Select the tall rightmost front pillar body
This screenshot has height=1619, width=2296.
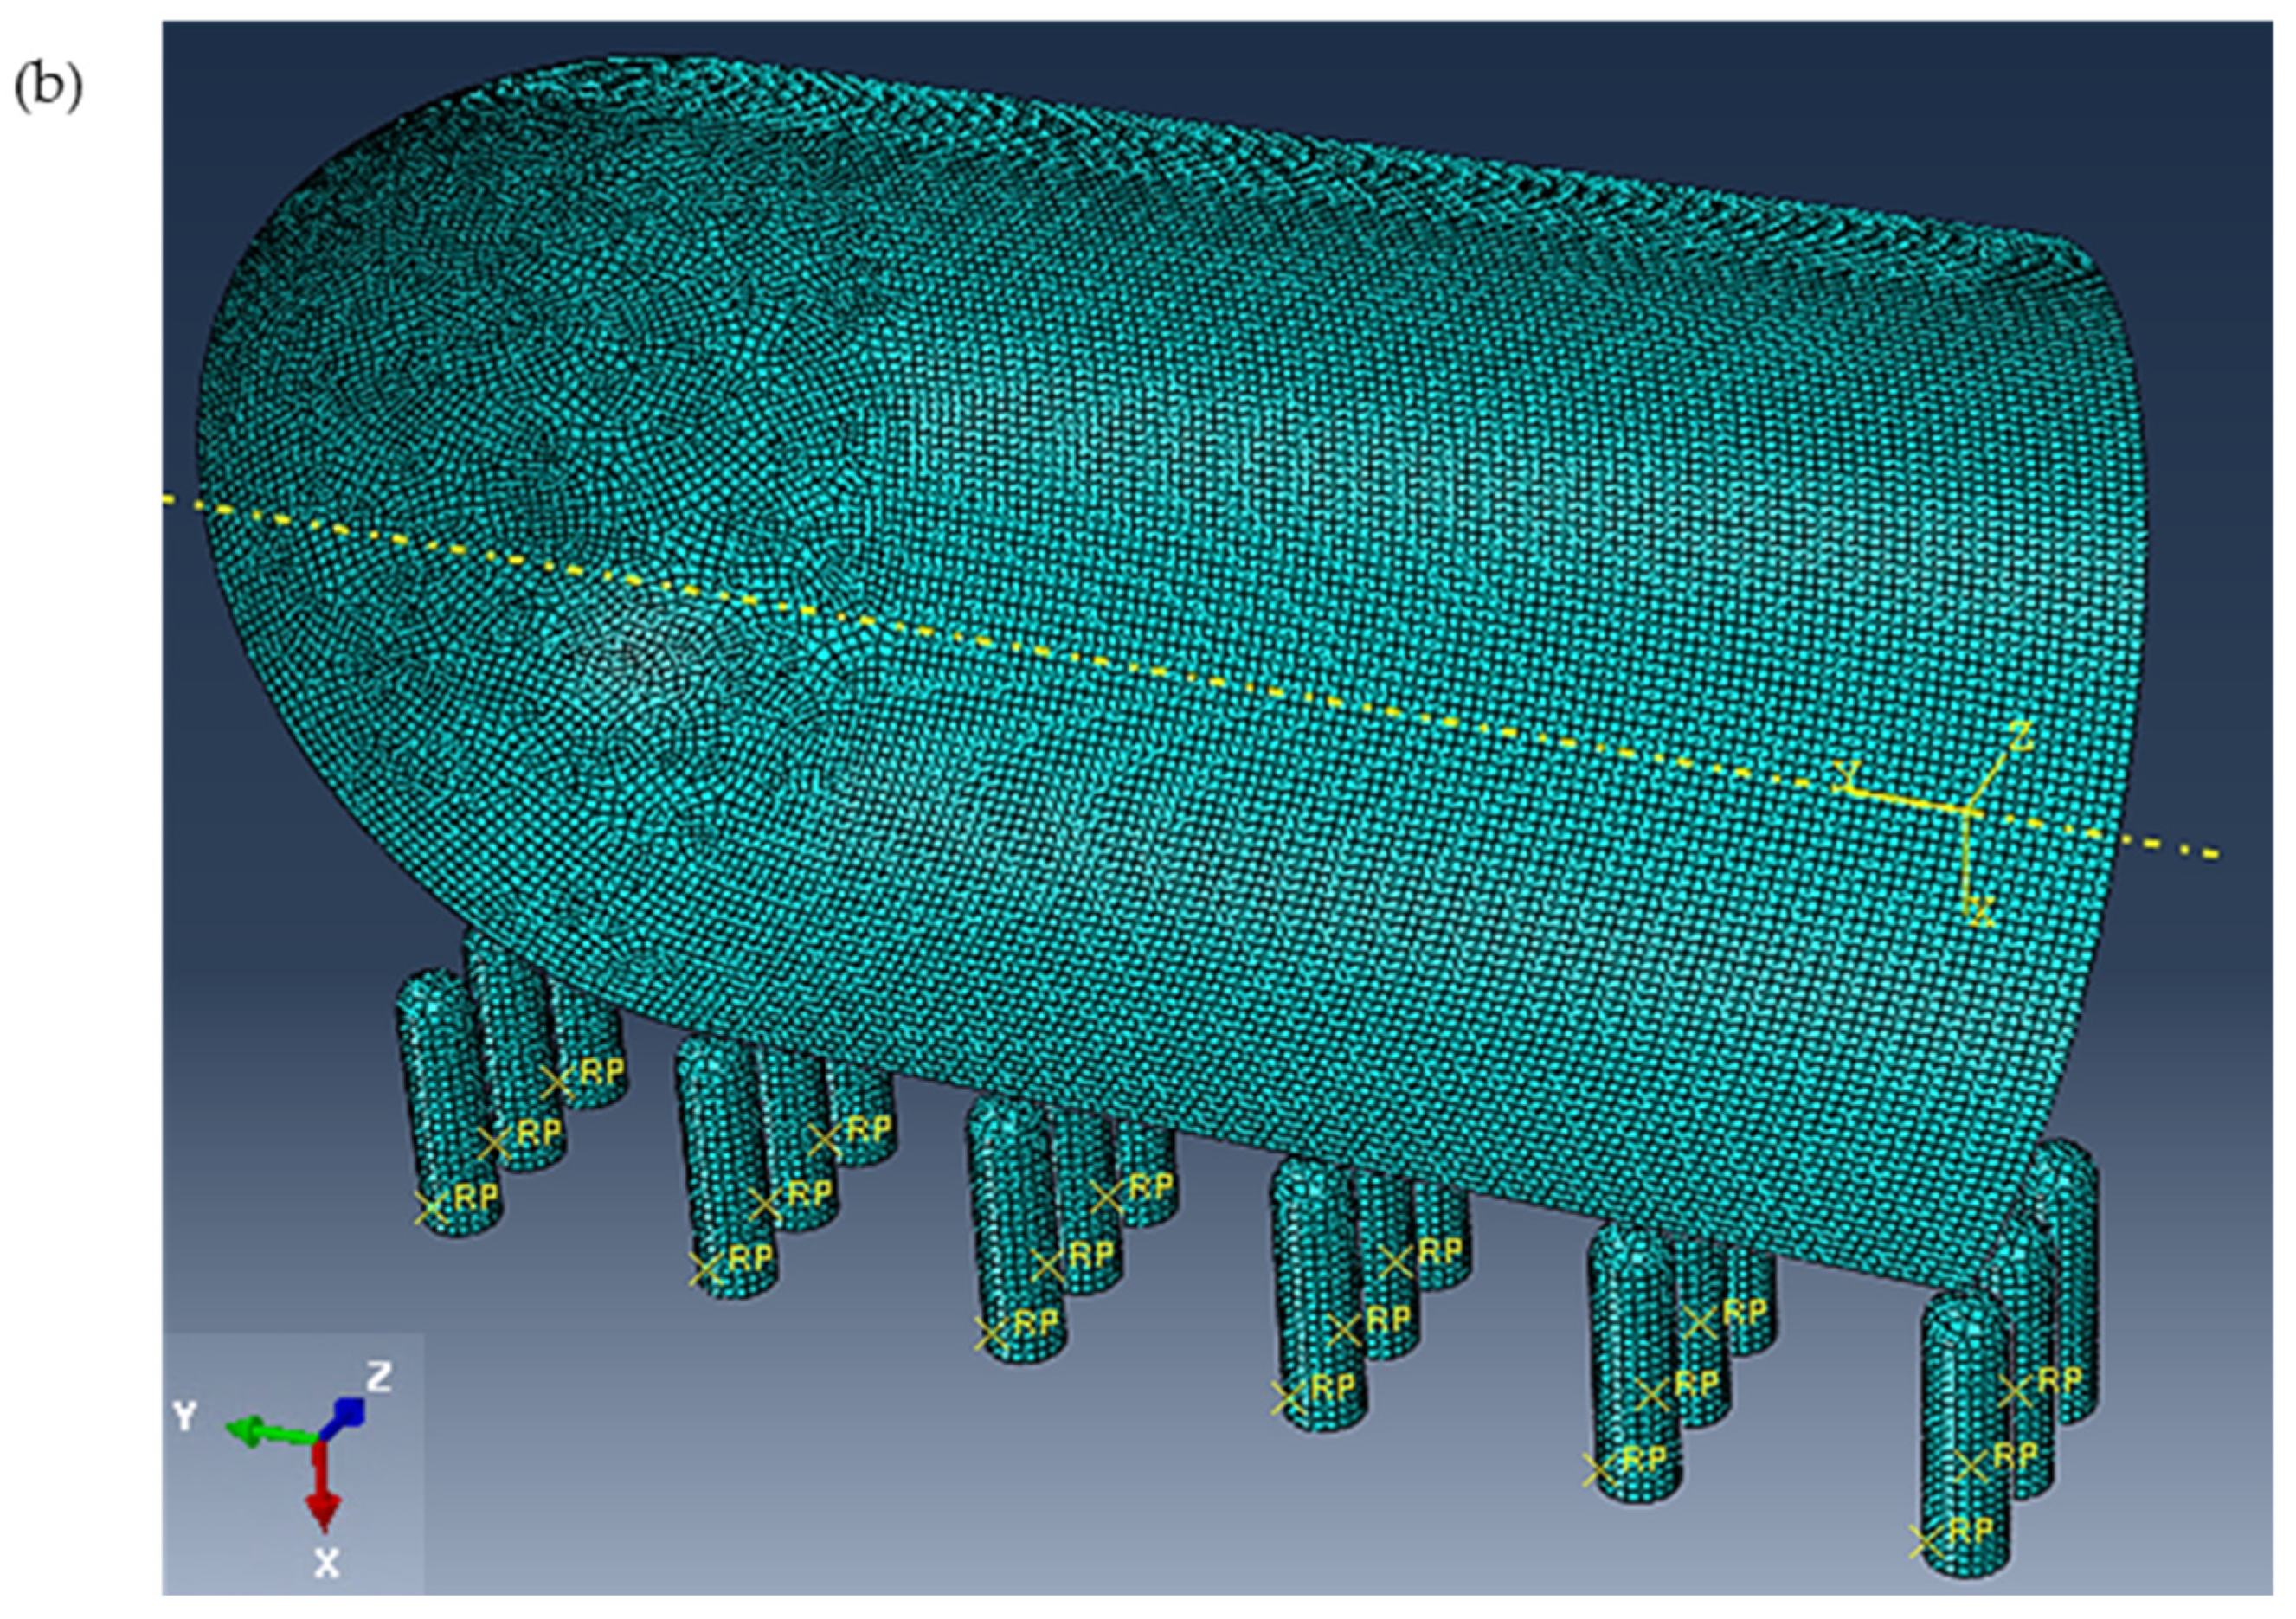click(x=1964, y=1440)
